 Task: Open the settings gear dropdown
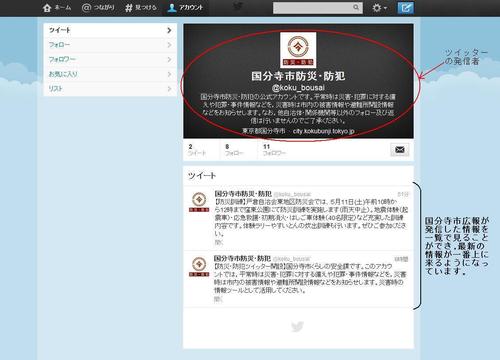click(x=380, y=8)
